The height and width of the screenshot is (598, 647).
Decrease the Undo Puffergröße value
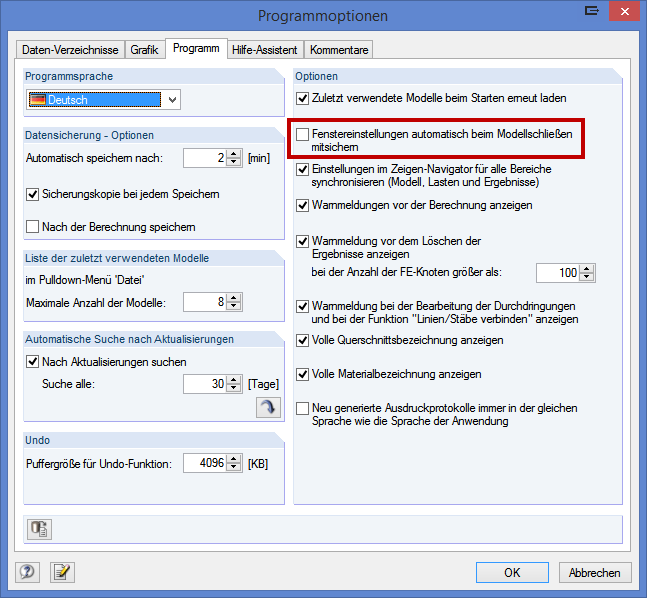point(234,467)
